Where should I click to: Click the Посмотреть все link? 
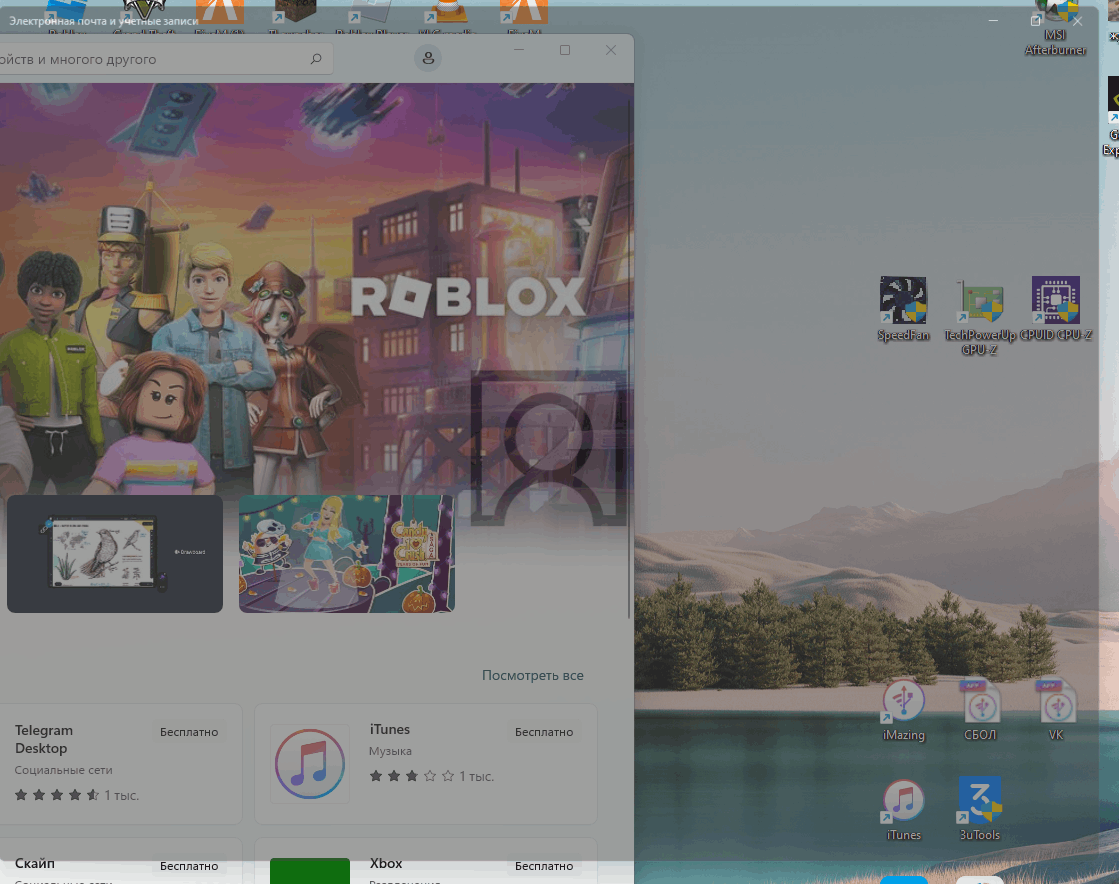(x=532, y=675)
